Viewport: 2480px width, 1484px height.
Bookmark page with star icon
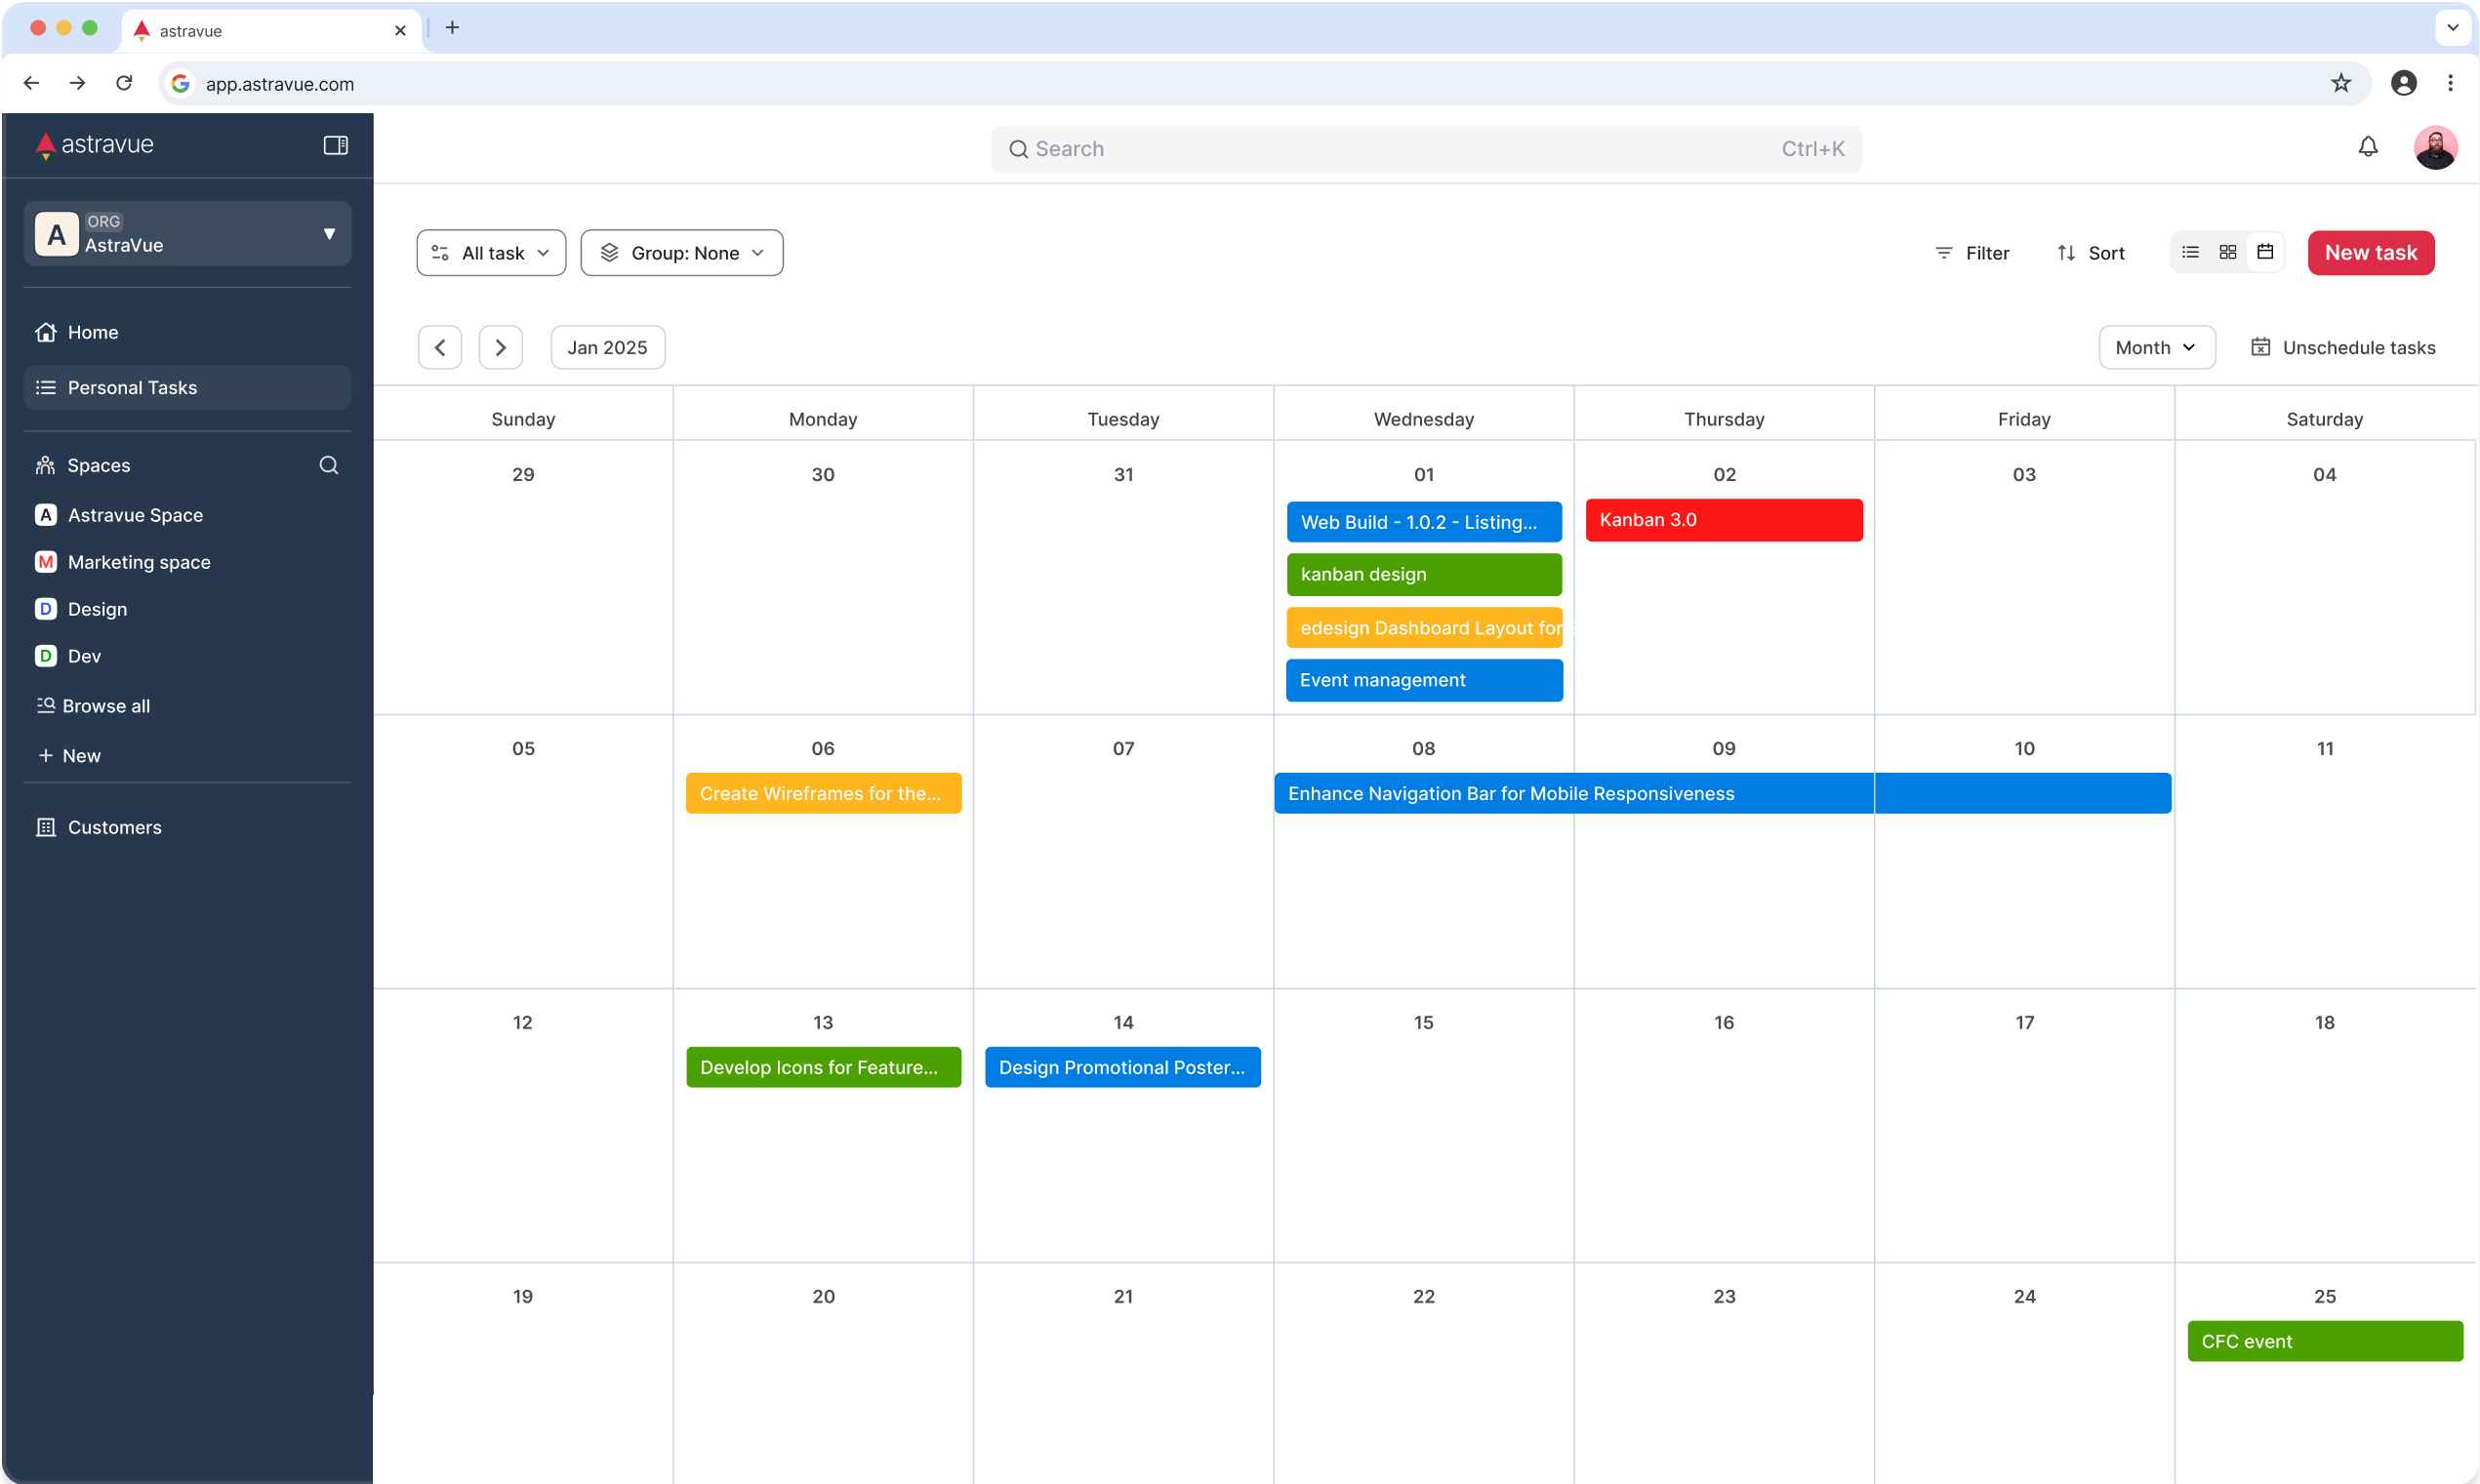click(x=2340, y=83)
